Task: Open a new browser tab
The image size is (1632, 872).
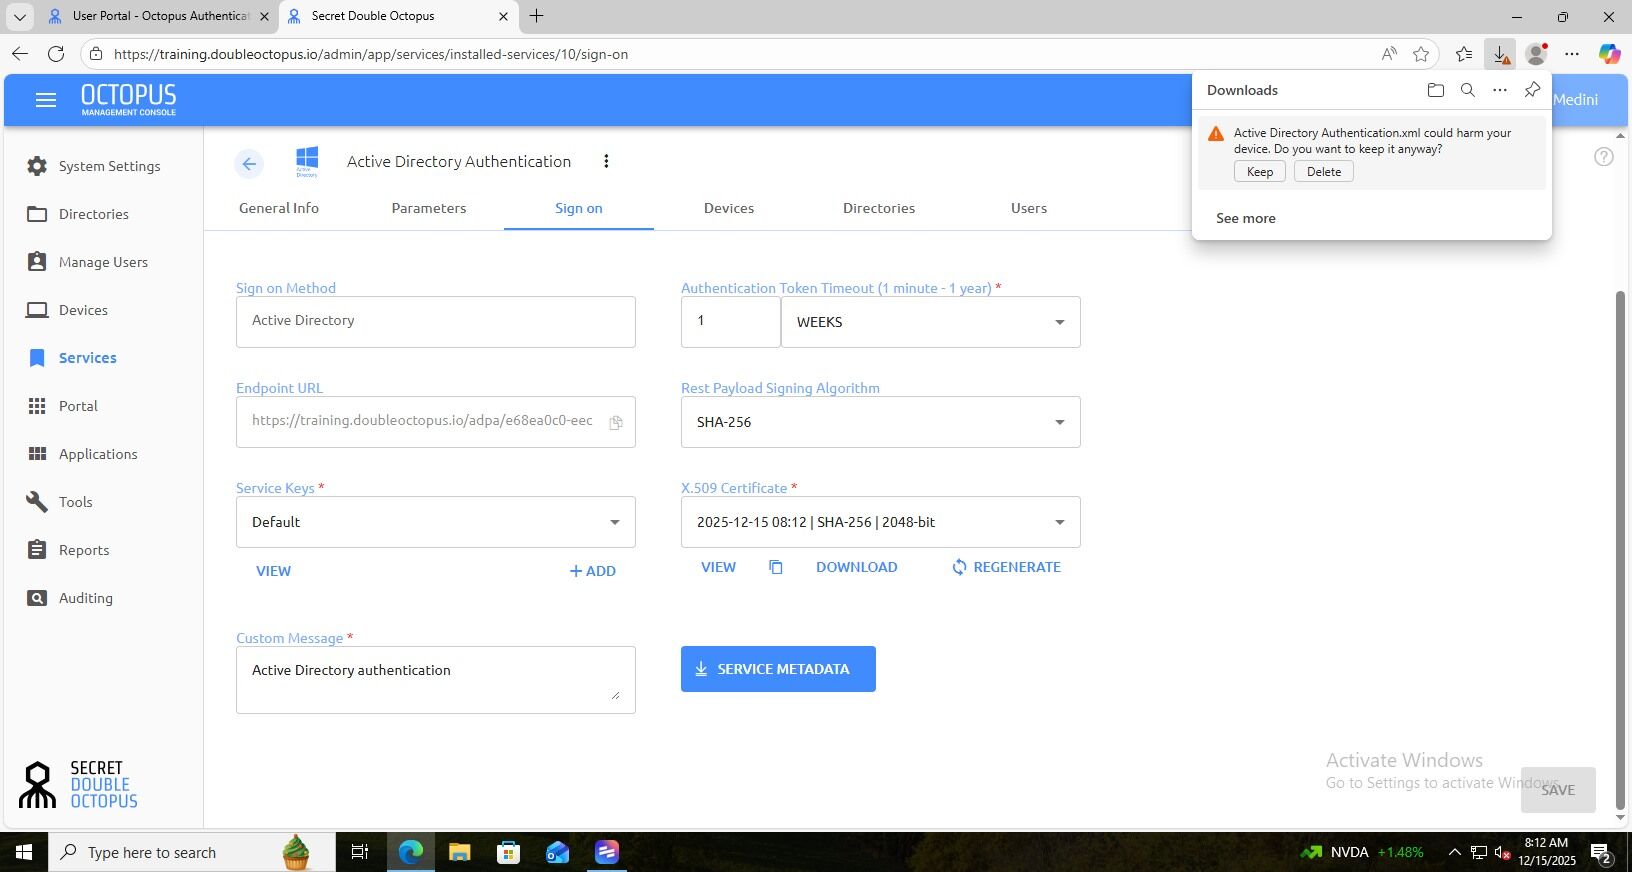Action: pos(537,16)
